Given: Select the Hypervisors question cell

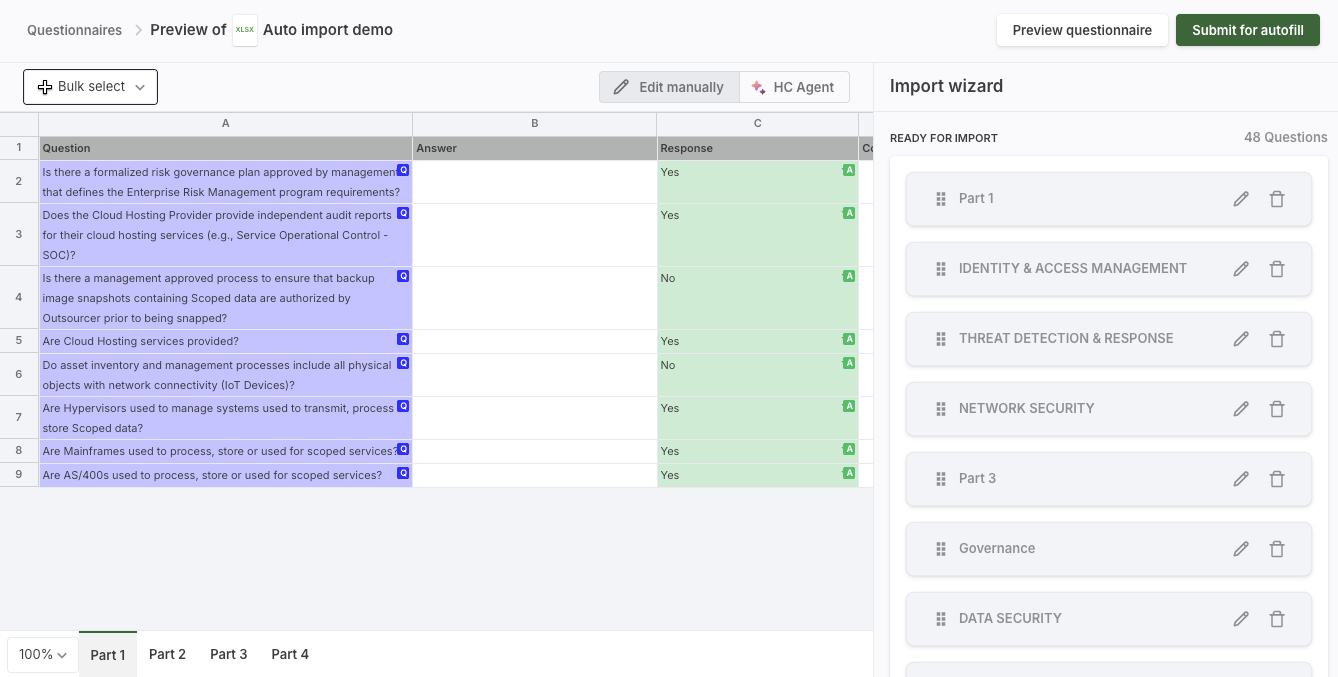Looking at the screenshot, I should point(226,418).
